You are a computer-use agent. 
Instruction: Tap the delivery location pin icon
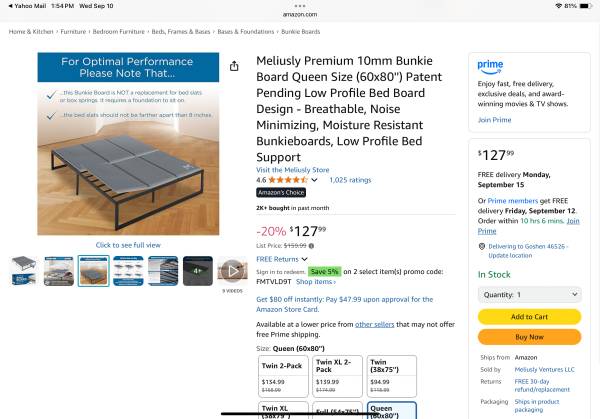click(x=482, y=245)
